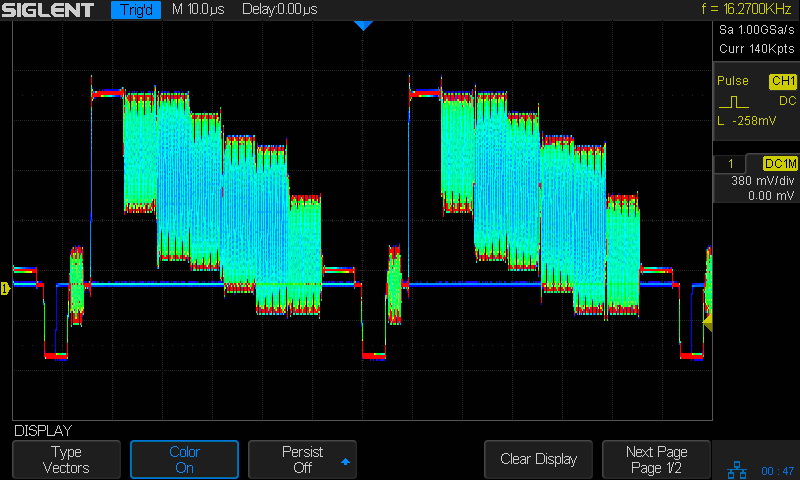The width and height of the screenshot is (800, 480).
Task: Click the yellow CH1 trigger source badge
Action: pos(782,81)
